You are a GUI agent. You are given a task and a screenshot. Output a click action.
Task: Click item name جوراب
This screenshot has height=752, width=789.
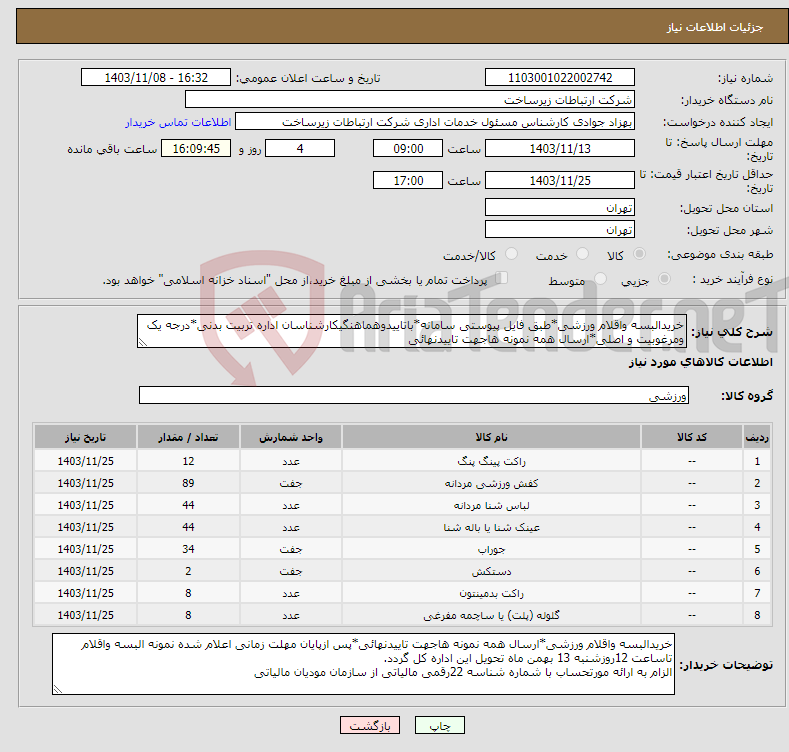pyautogui.click(x=491, y=549)
